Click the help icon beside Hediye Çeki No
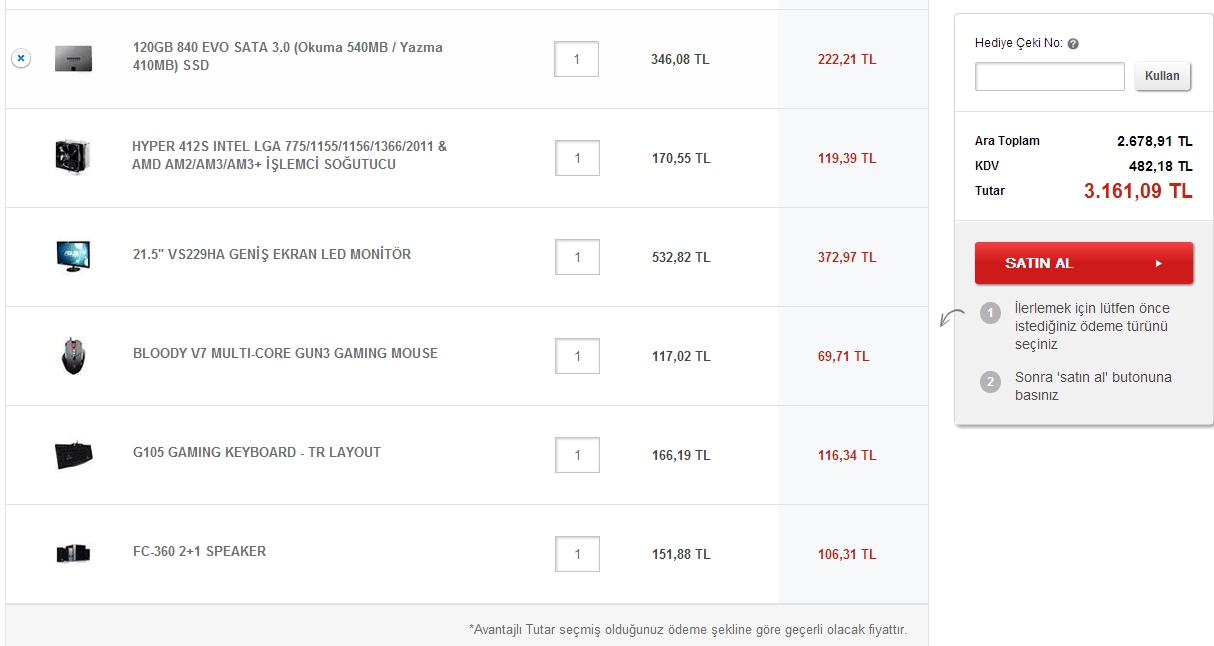Image resolution: width=1214 pixels, height=646 pixels. point(1073,44)
